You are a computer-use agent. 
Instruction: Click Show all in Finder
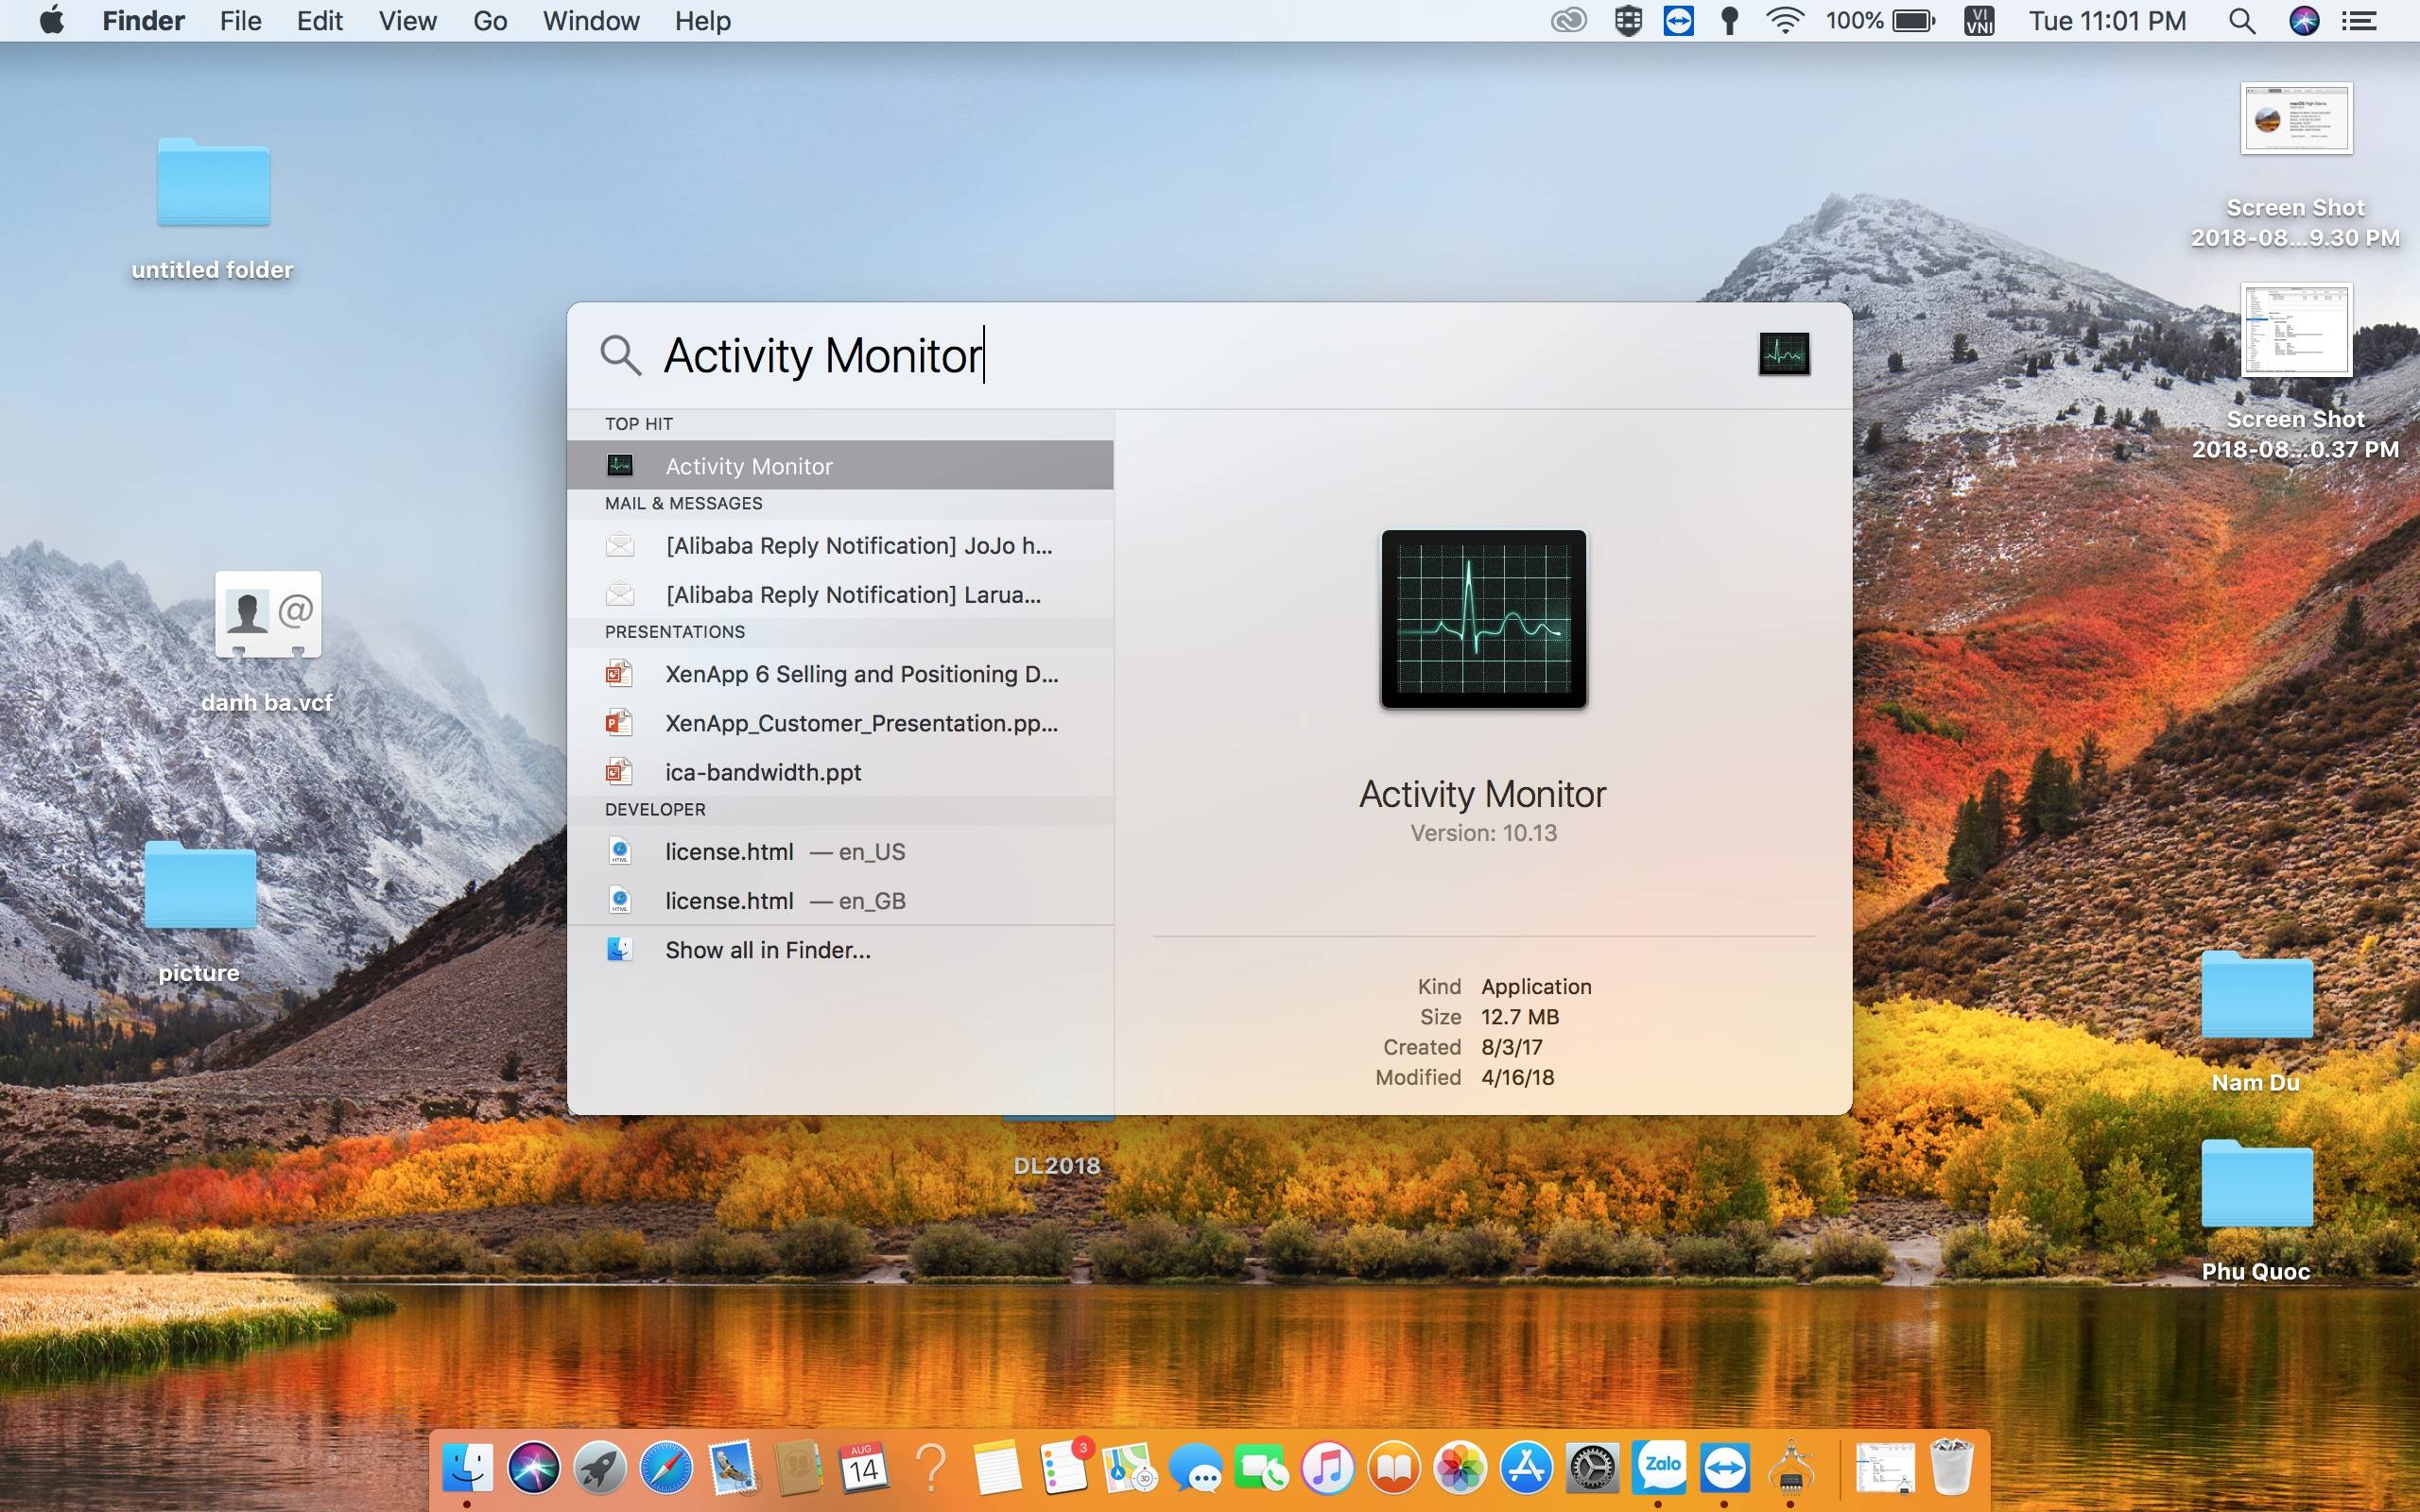coord(840,950)
